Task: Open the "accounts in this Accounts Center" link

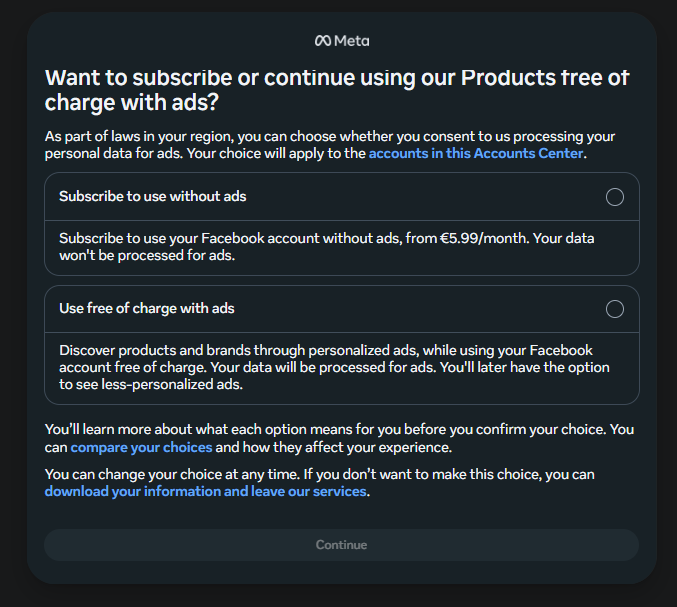Action: point(476,153)
